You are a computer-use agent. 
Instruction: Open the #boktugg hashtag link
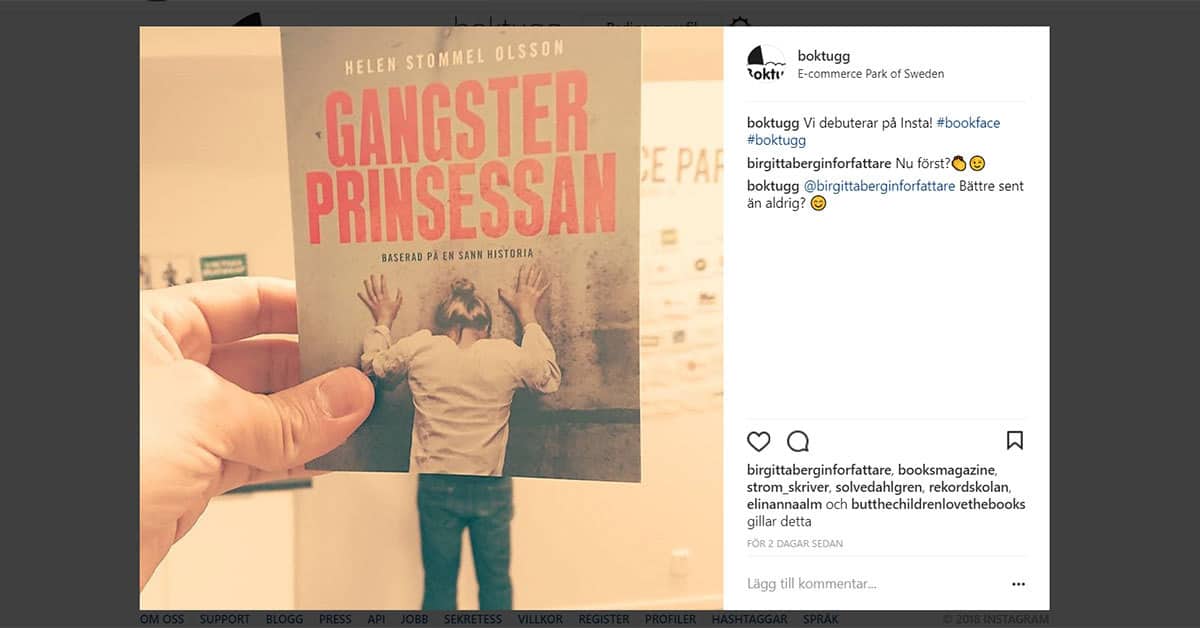(776, 141)
